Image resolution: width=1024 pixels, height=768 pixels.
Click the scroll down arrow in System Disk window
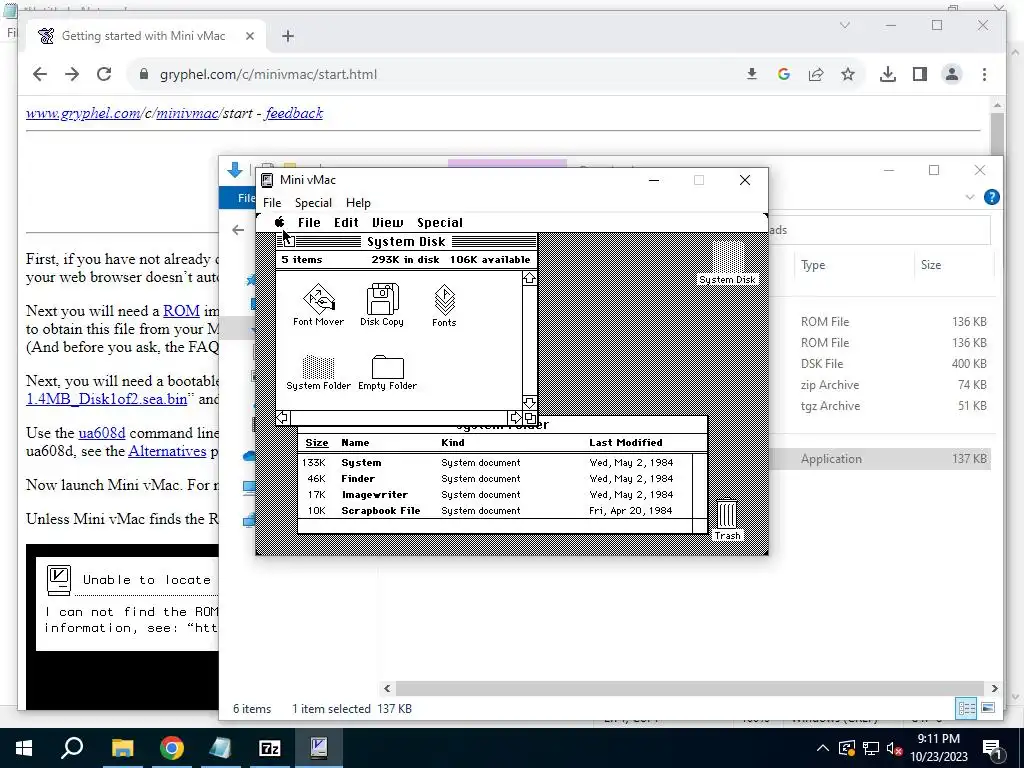[x=530, y=403]
